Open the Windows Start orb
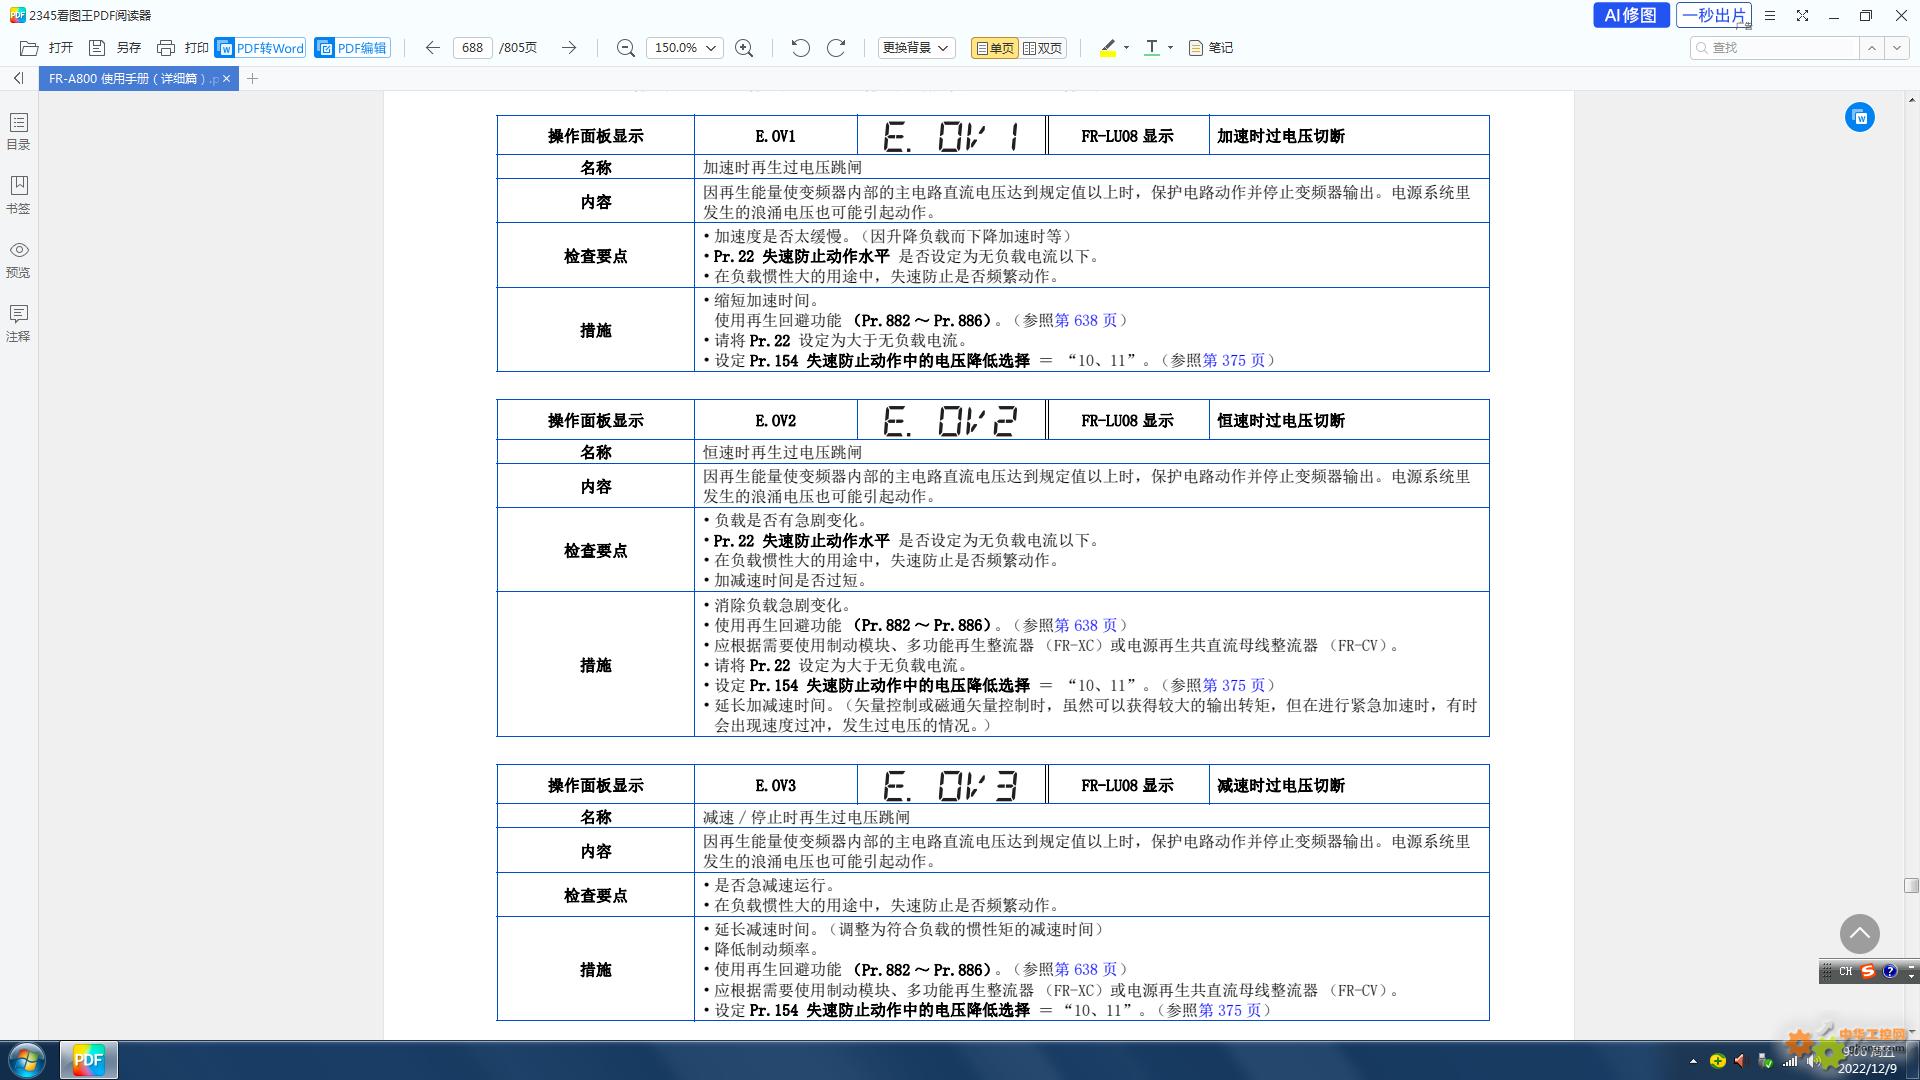Image resolution: width=1920 pixels, height=1080 pixels. [x=27, y=1060]
